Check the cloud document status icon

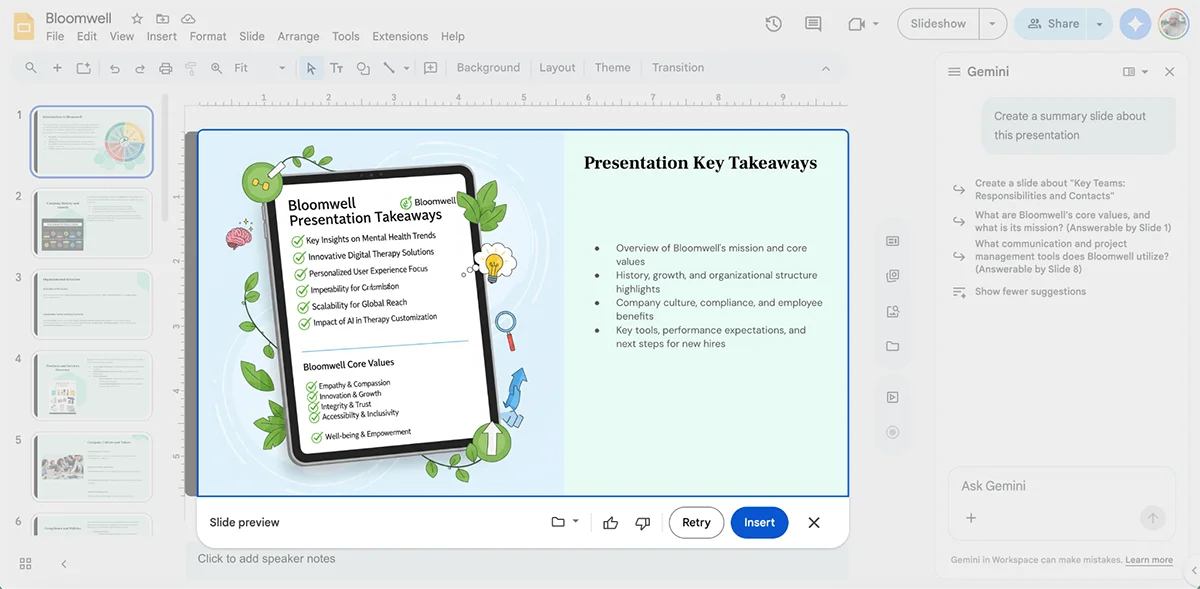point(188,19)
